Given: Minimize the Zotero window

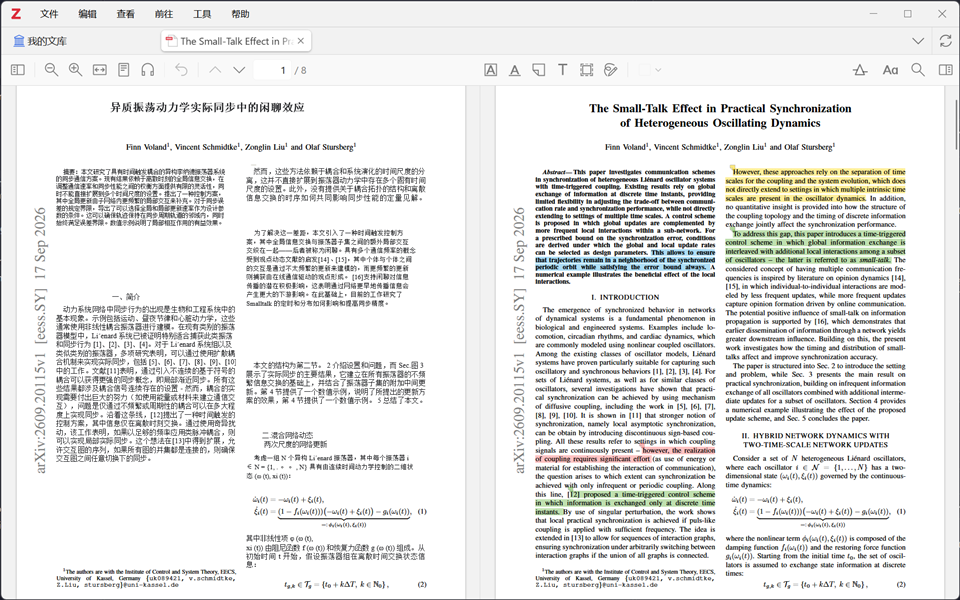Looking at the screenshot, I should 874,13.
